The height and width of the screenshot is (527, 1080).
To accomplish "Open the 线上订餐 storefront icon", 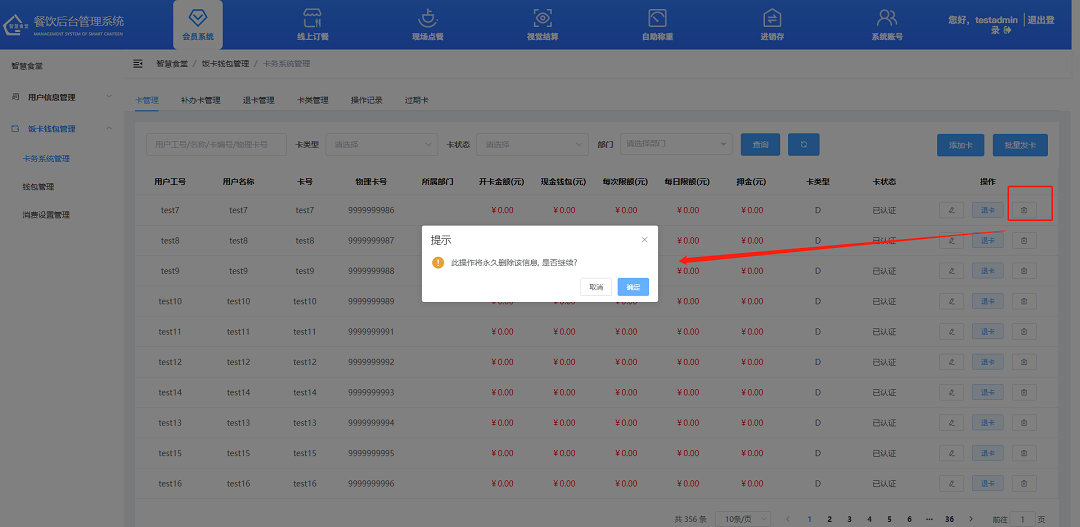I will (312, 18).
